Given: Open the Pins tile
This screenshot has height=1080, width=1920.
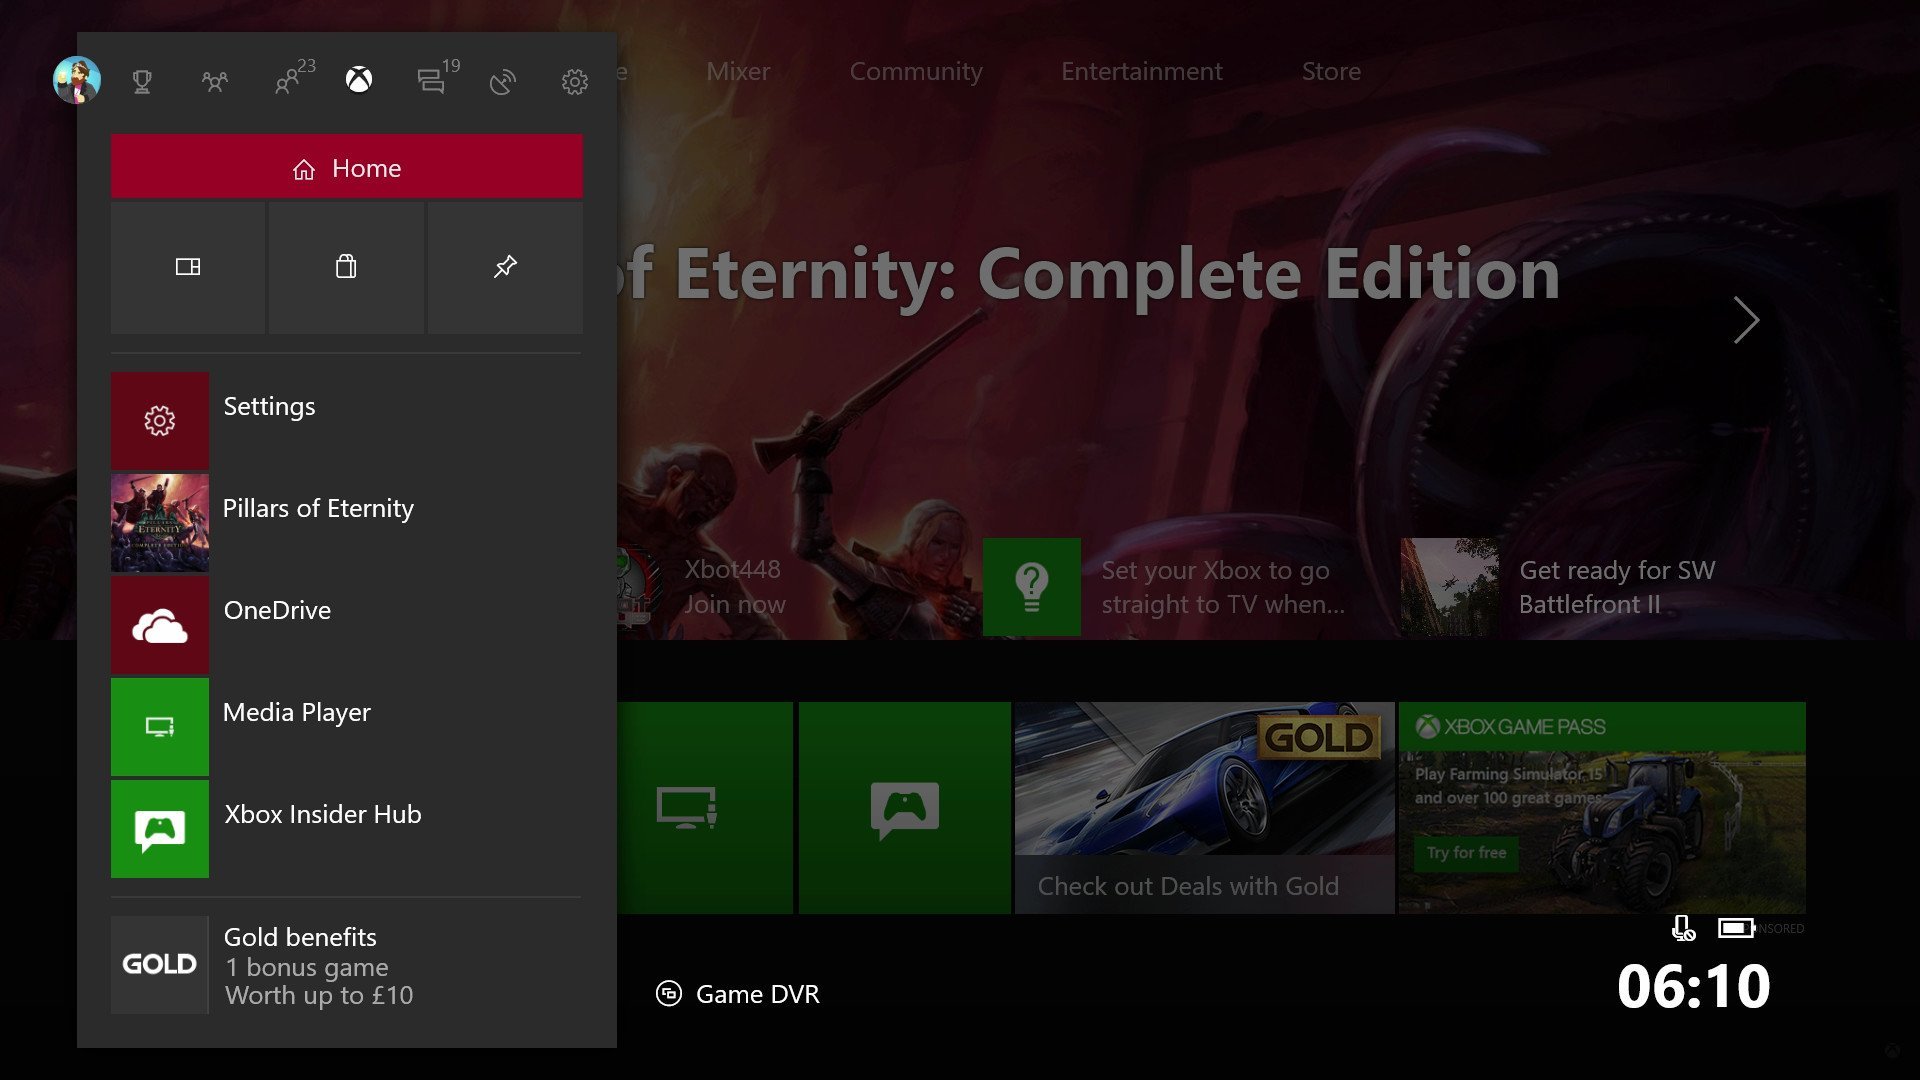Looking at the screenshot, I should click(505, 267).
